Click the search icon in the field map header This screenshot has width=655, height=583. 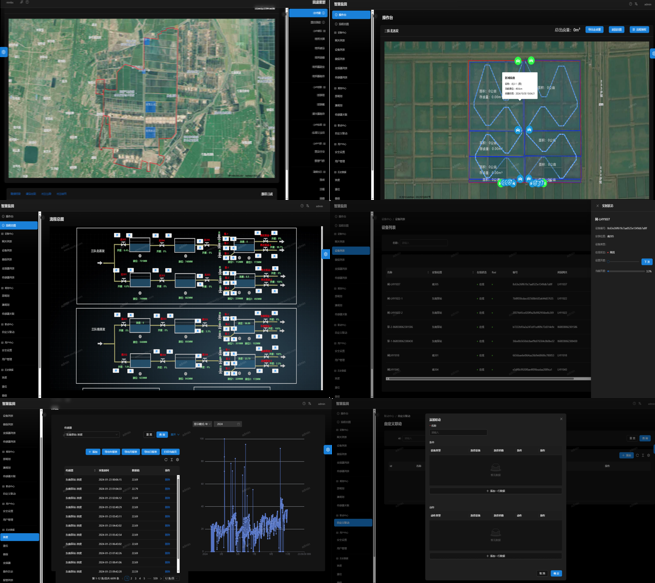coord(636,4)
